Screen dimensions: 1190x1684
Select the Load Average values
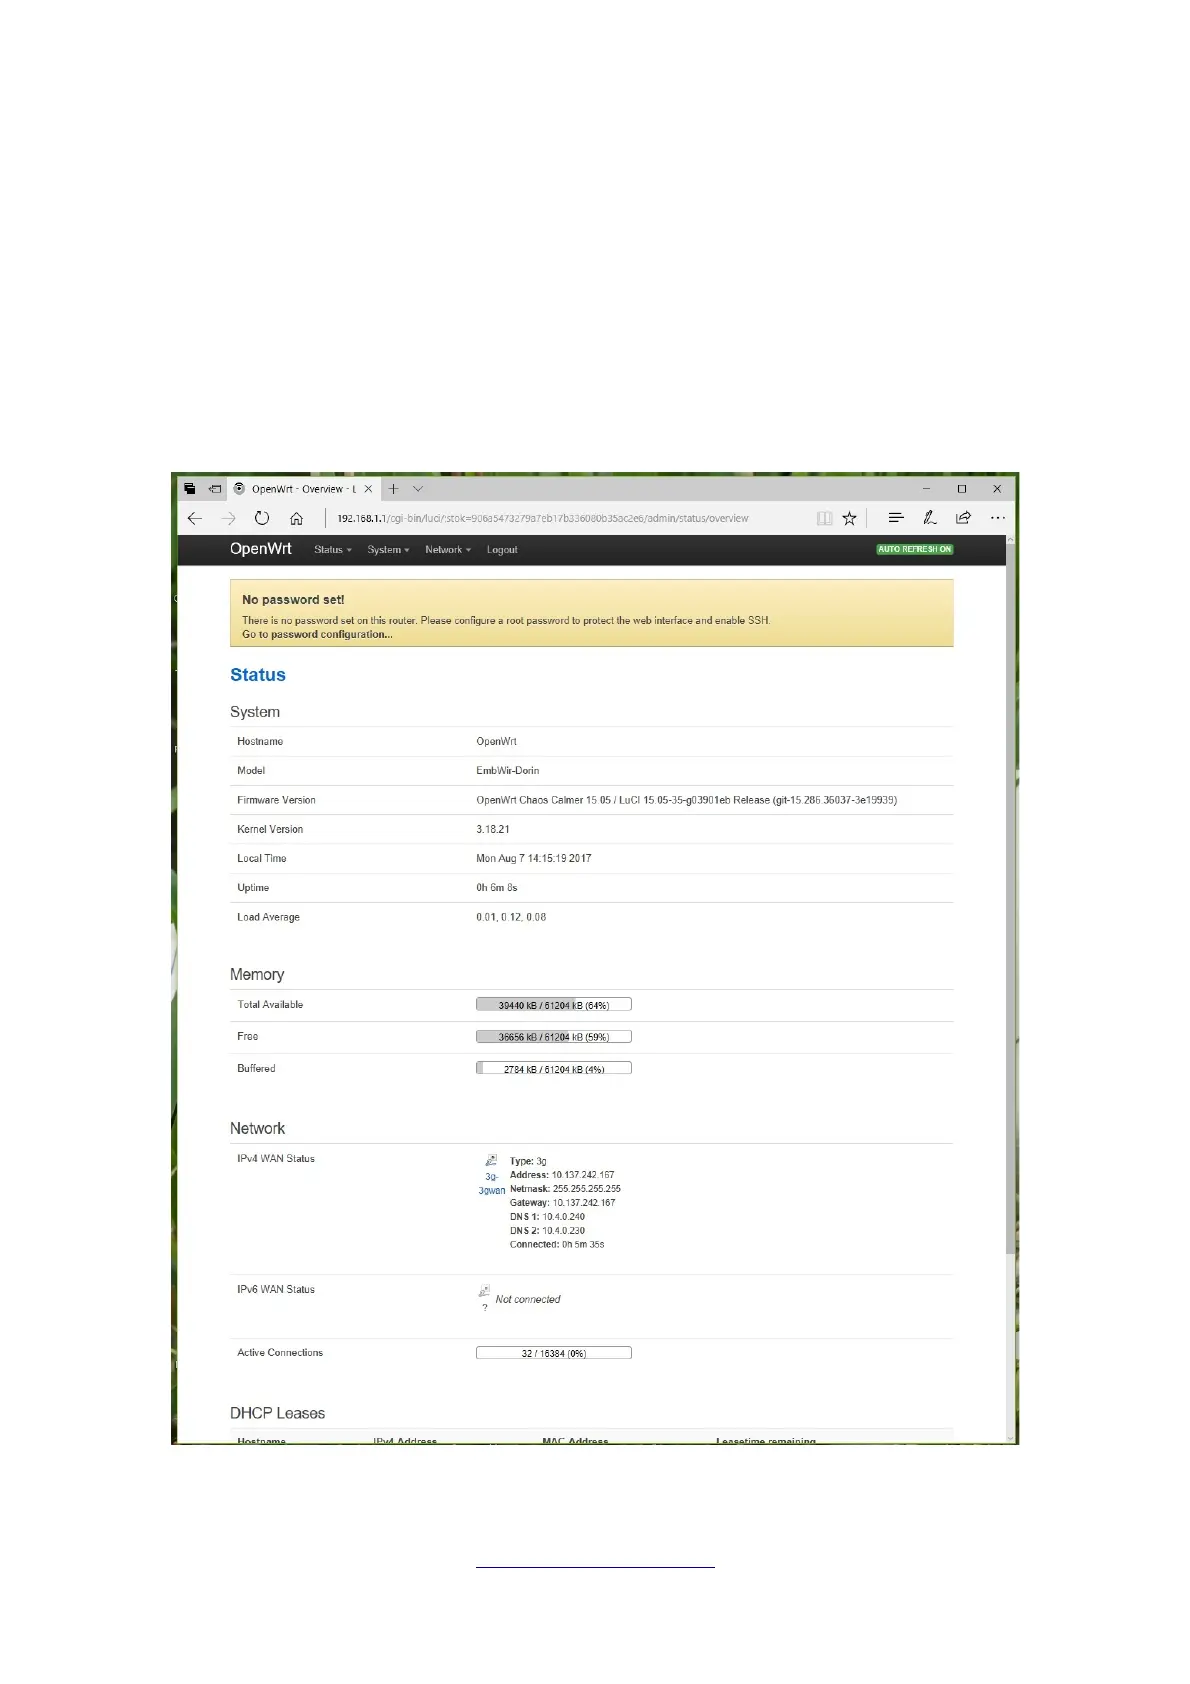[511, 917]
